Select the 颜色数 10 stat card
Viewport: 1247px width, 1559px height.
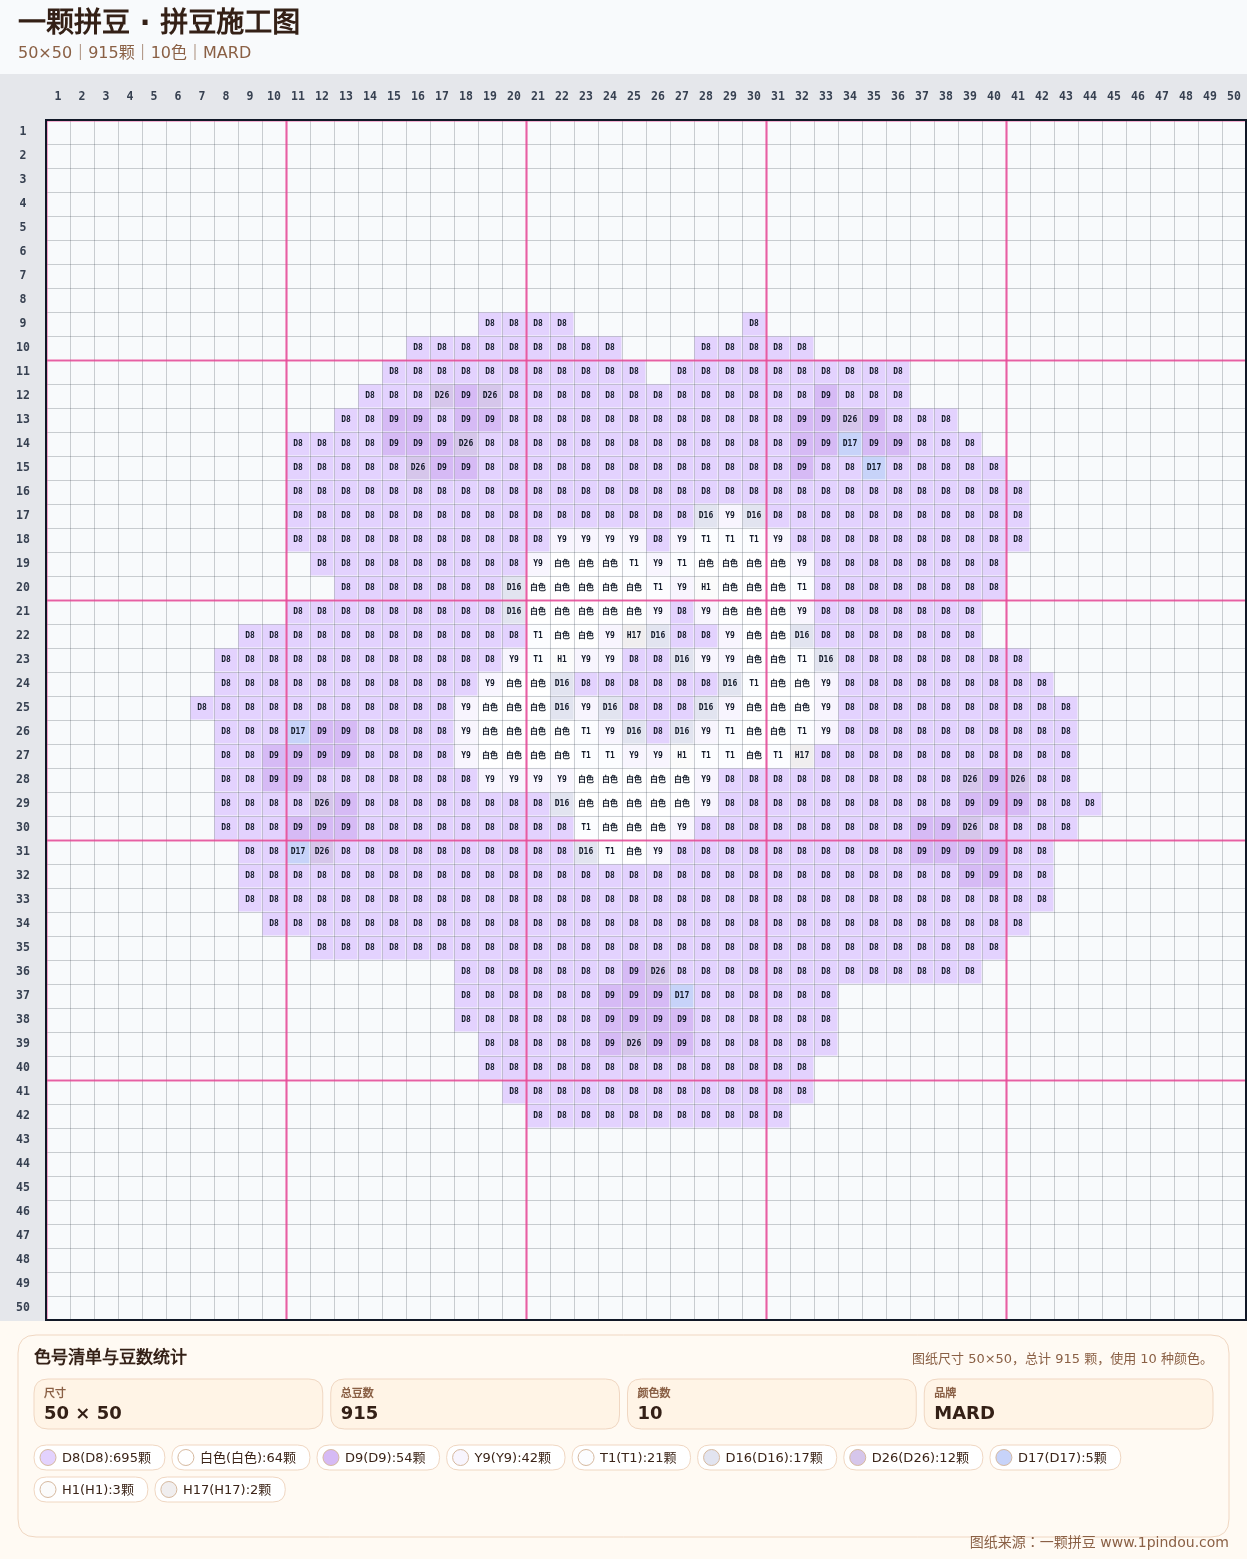(x=772, y=1404)
